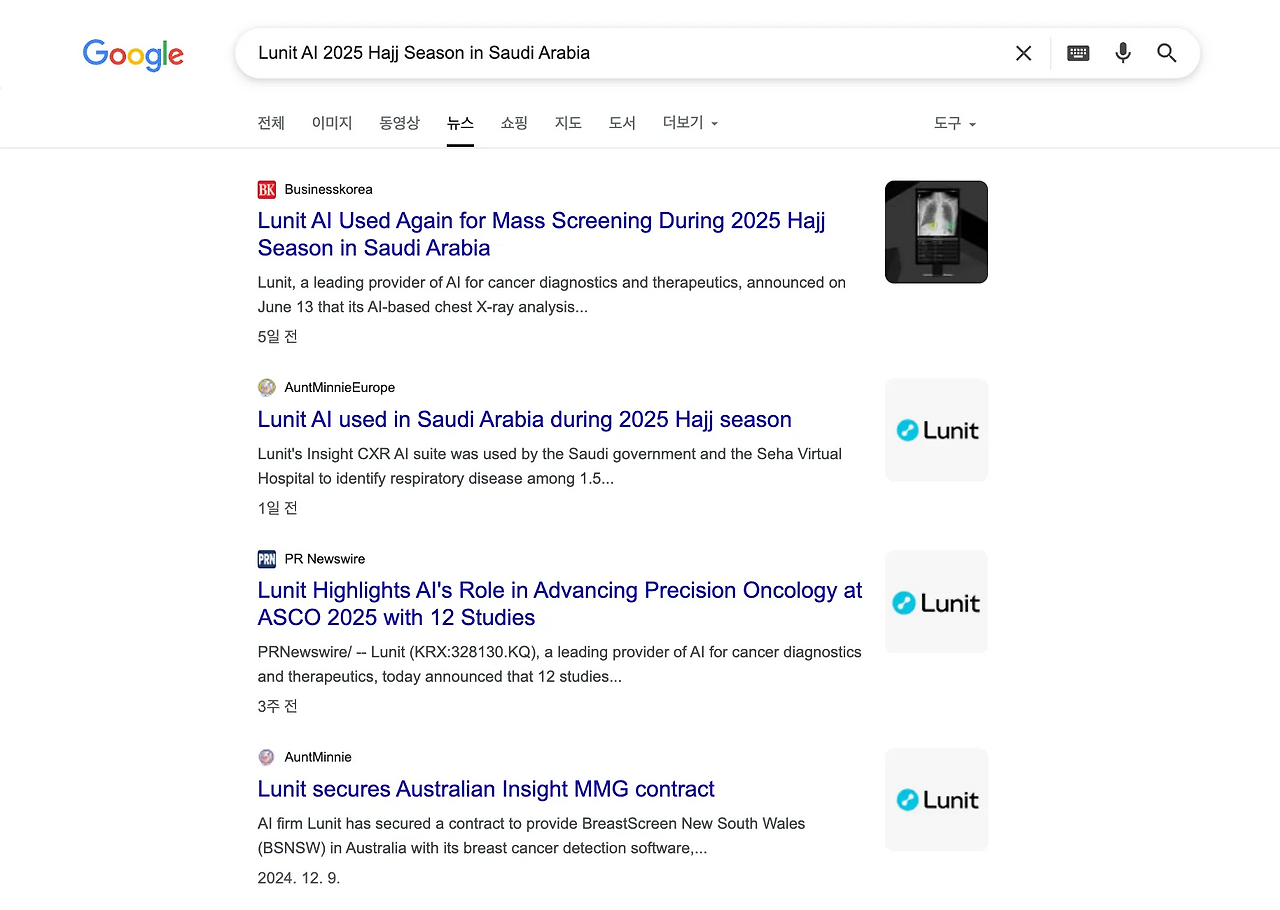Click the Businesskorea BK favicon
This screenshot has height=910, width=1280.
[x=267, y=189]
